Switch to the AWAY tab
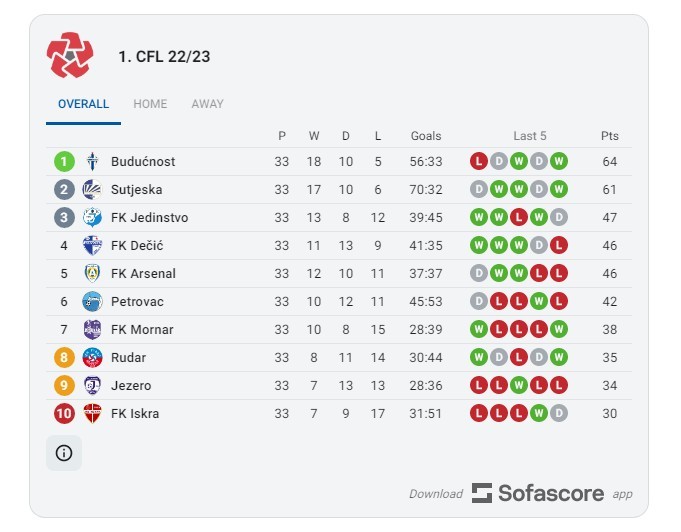 208,104
